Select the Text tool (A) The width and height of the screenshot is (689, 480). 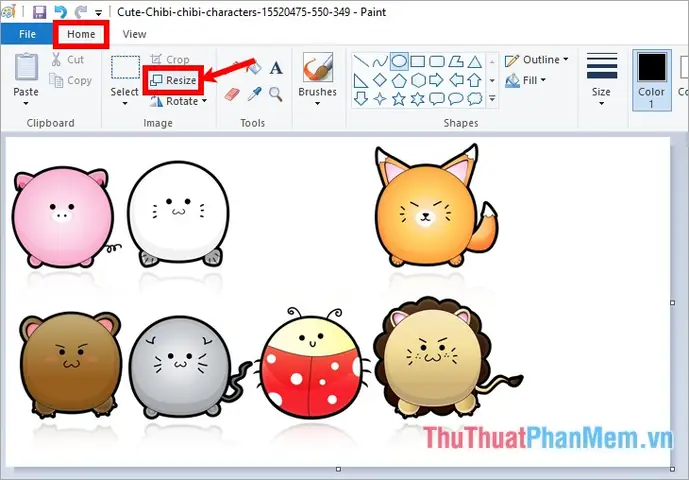coord(276,68)
